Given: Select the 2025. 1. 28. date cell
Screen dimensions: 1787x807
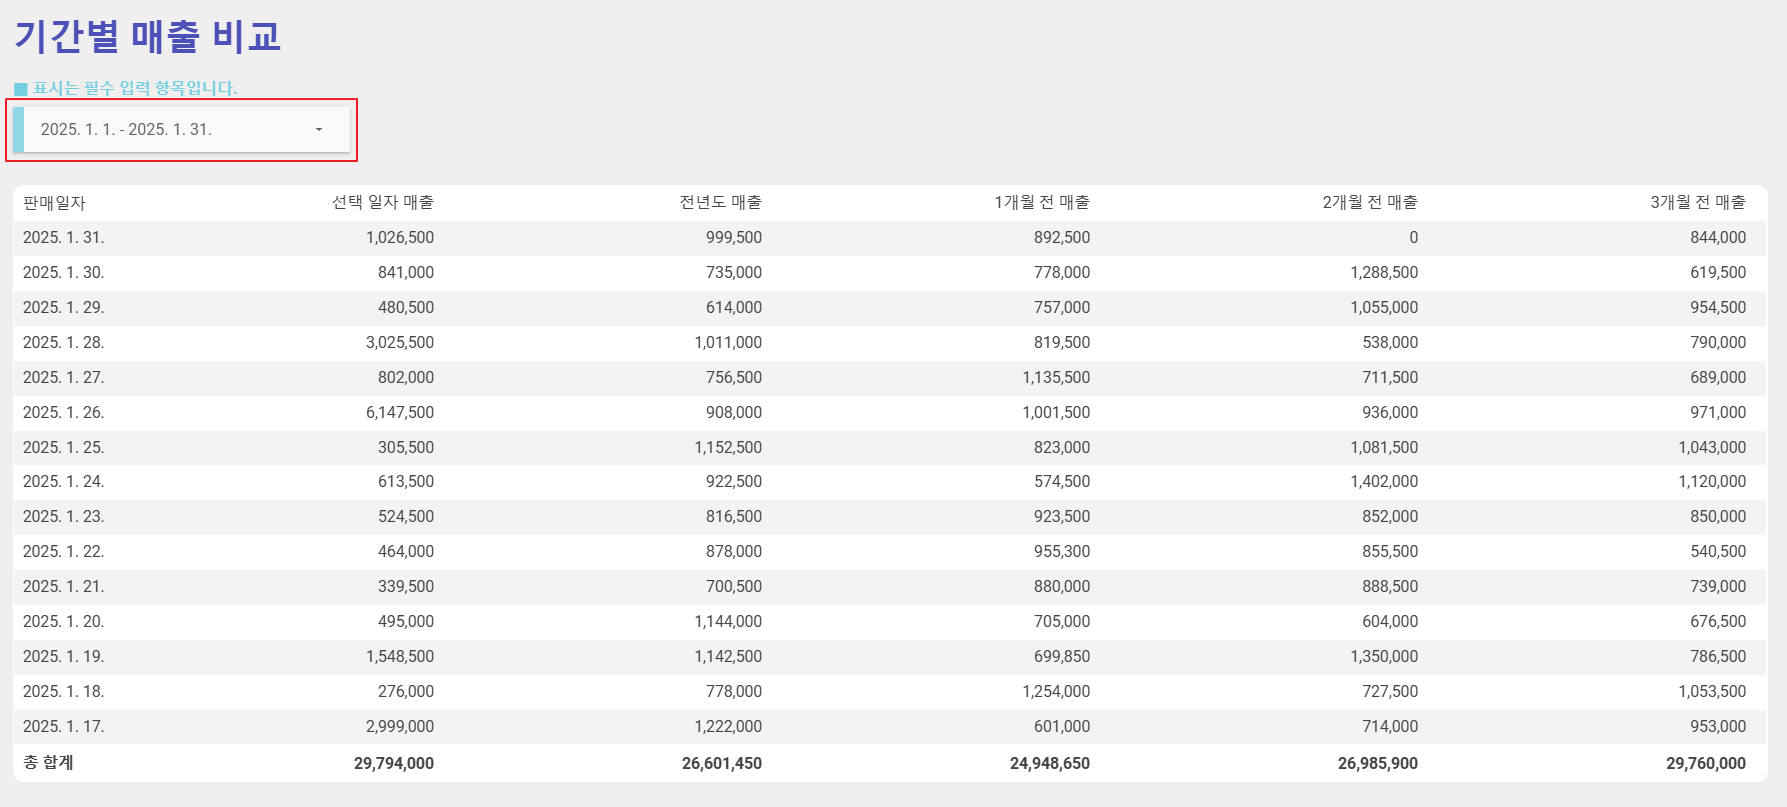Looking at the screenshot, I should tap(64, 343).
